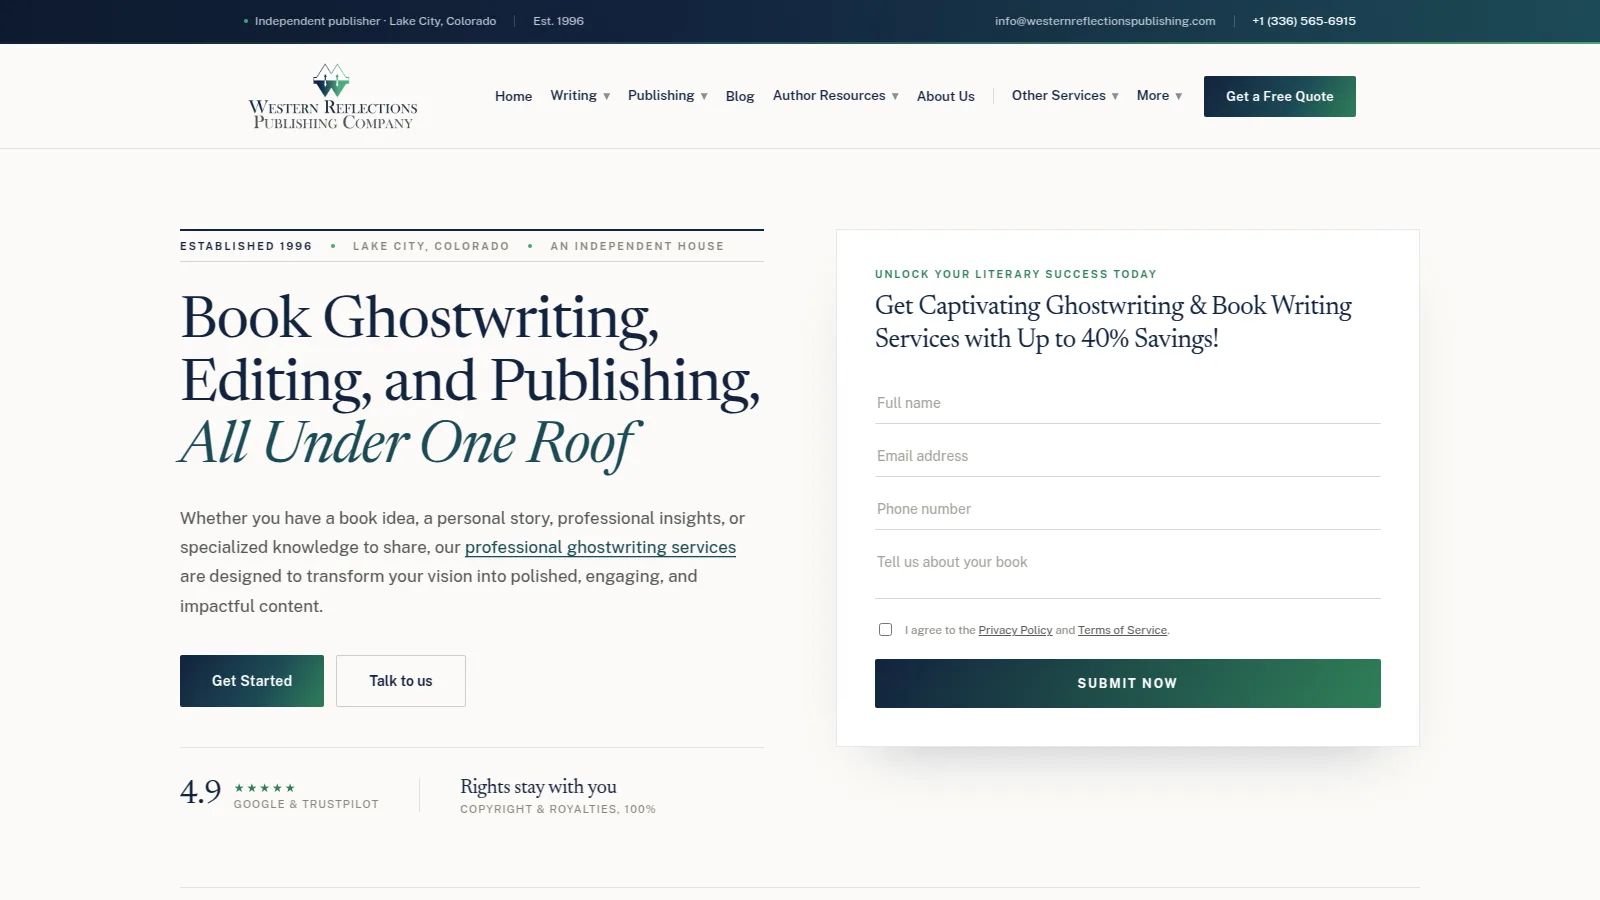1600x900 pixels.
Task: Expand the Author Resources dropdown menu
Action: pos(836,96)
